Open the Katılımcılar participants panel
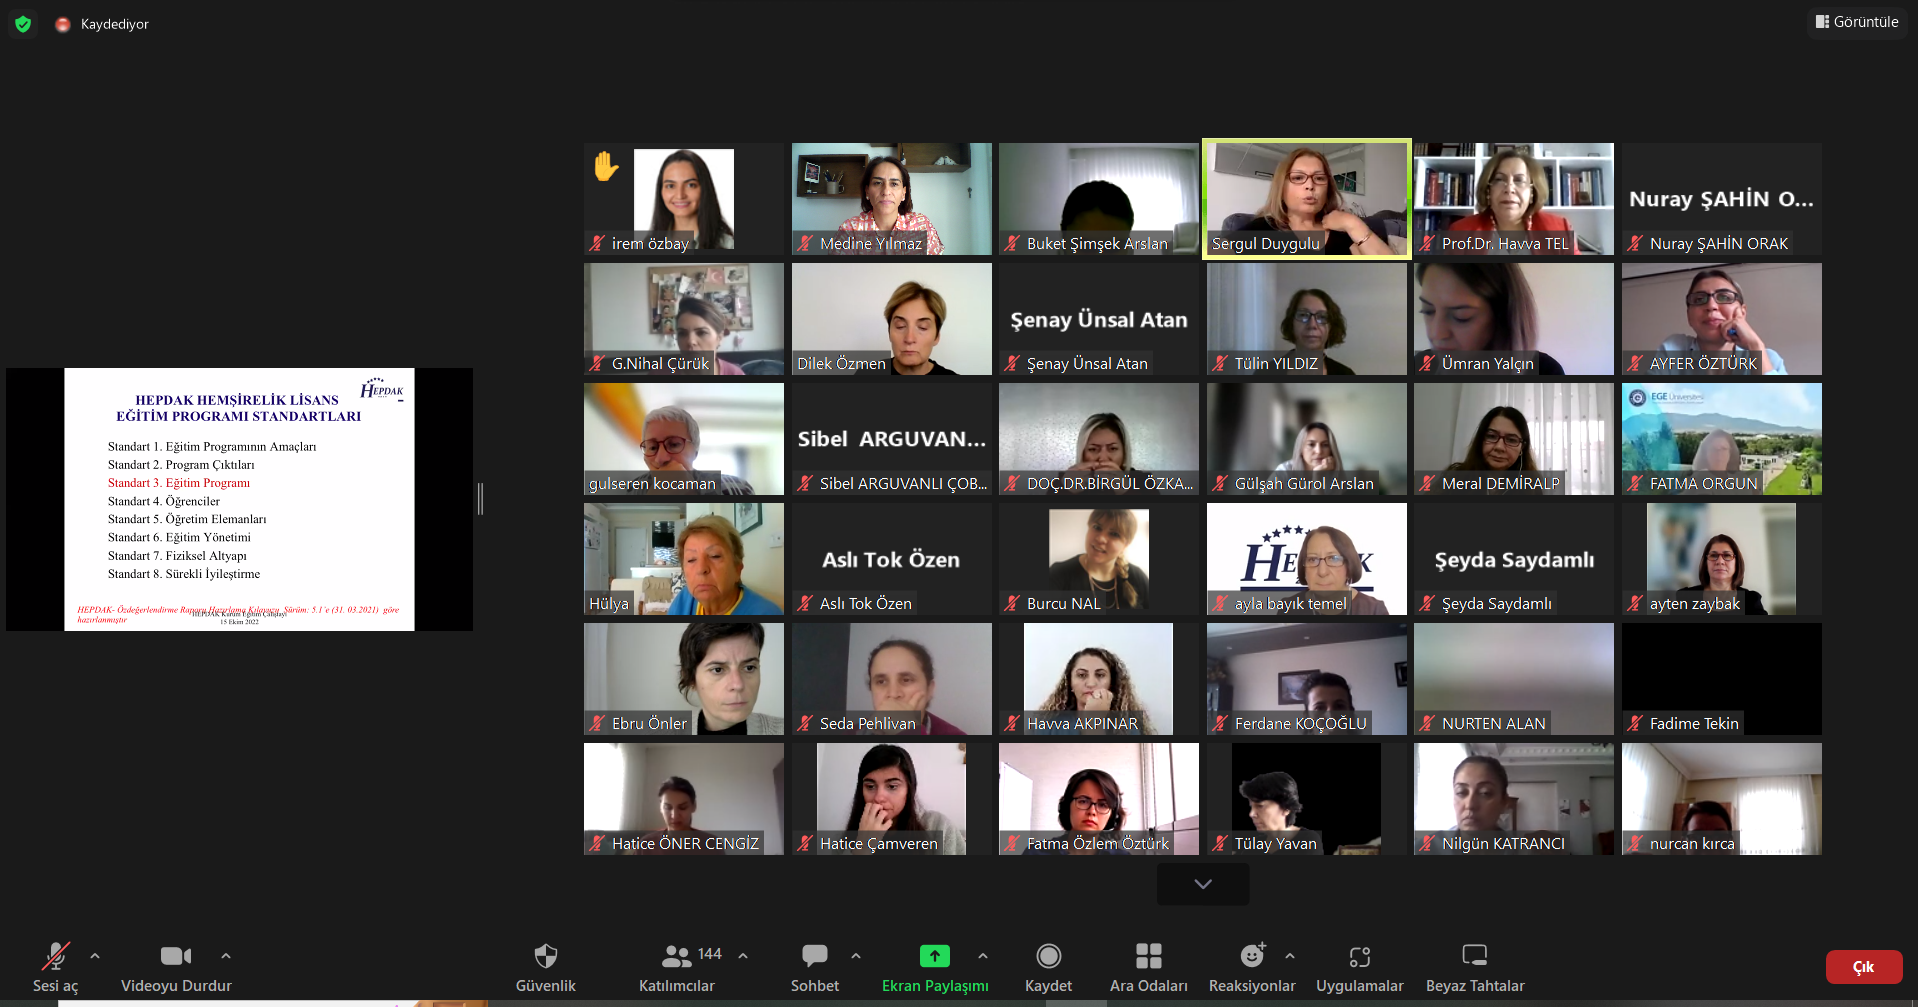This screenshot has height=1007, width=1918. (x=677, y=967)
